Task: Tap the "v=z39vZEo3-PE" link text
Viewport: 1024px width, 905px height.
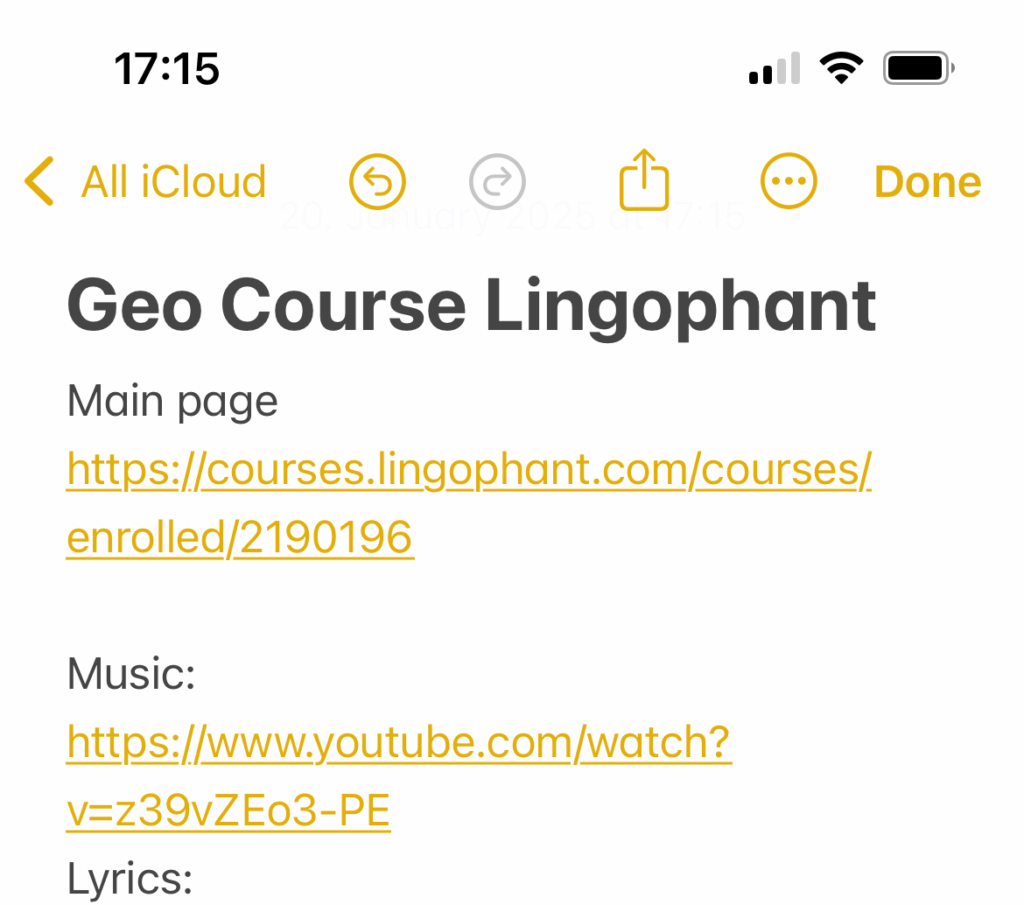Action: pyautogui.click(x=228, y=812)
